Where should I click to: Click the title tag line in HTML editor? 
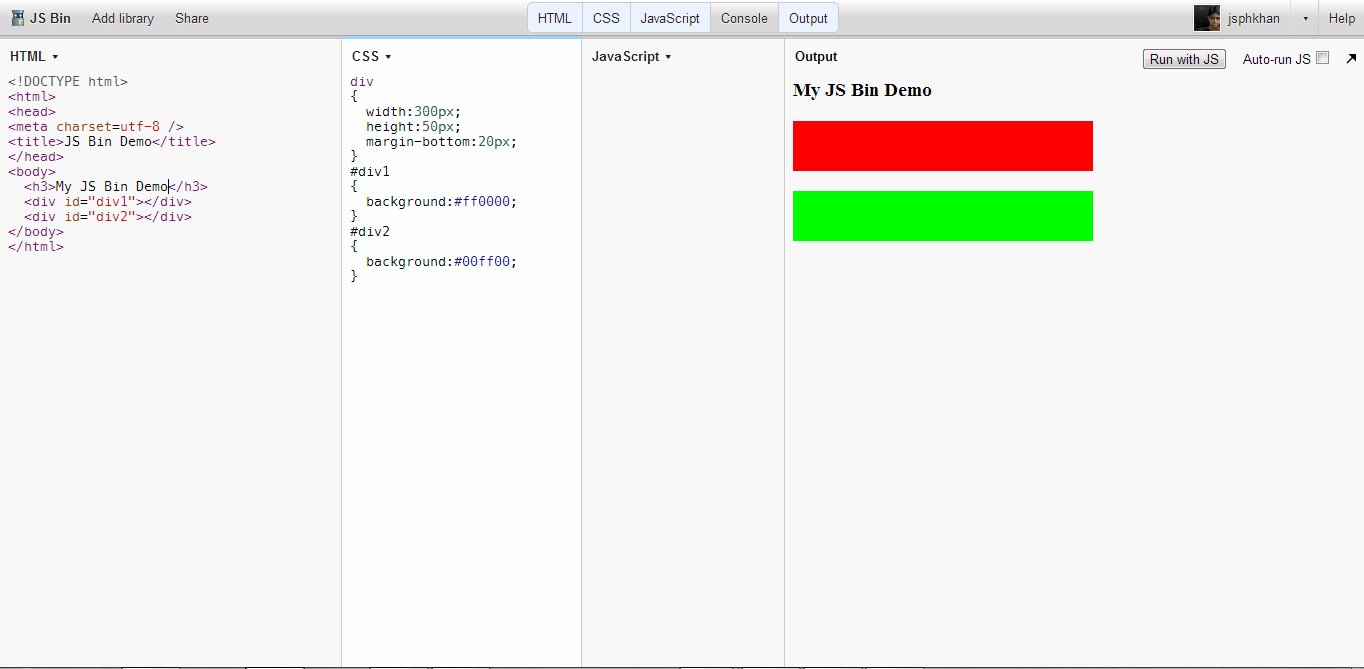pyautogui.click(x=112, y=142)
